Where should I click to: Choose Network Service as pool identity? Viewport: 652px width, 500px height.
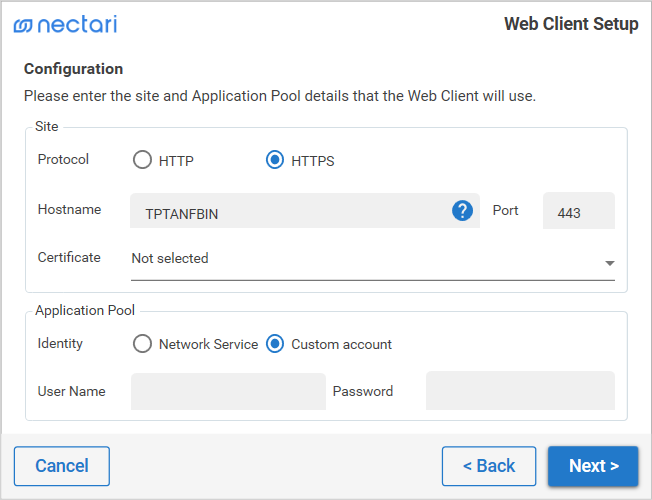(x=142, y=344)
